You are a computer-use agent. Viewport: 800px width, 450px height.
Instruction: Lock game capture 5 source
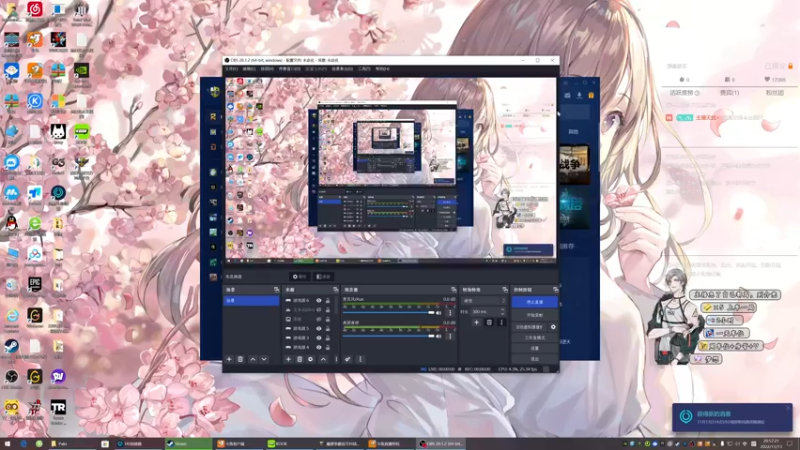[328, 329]
